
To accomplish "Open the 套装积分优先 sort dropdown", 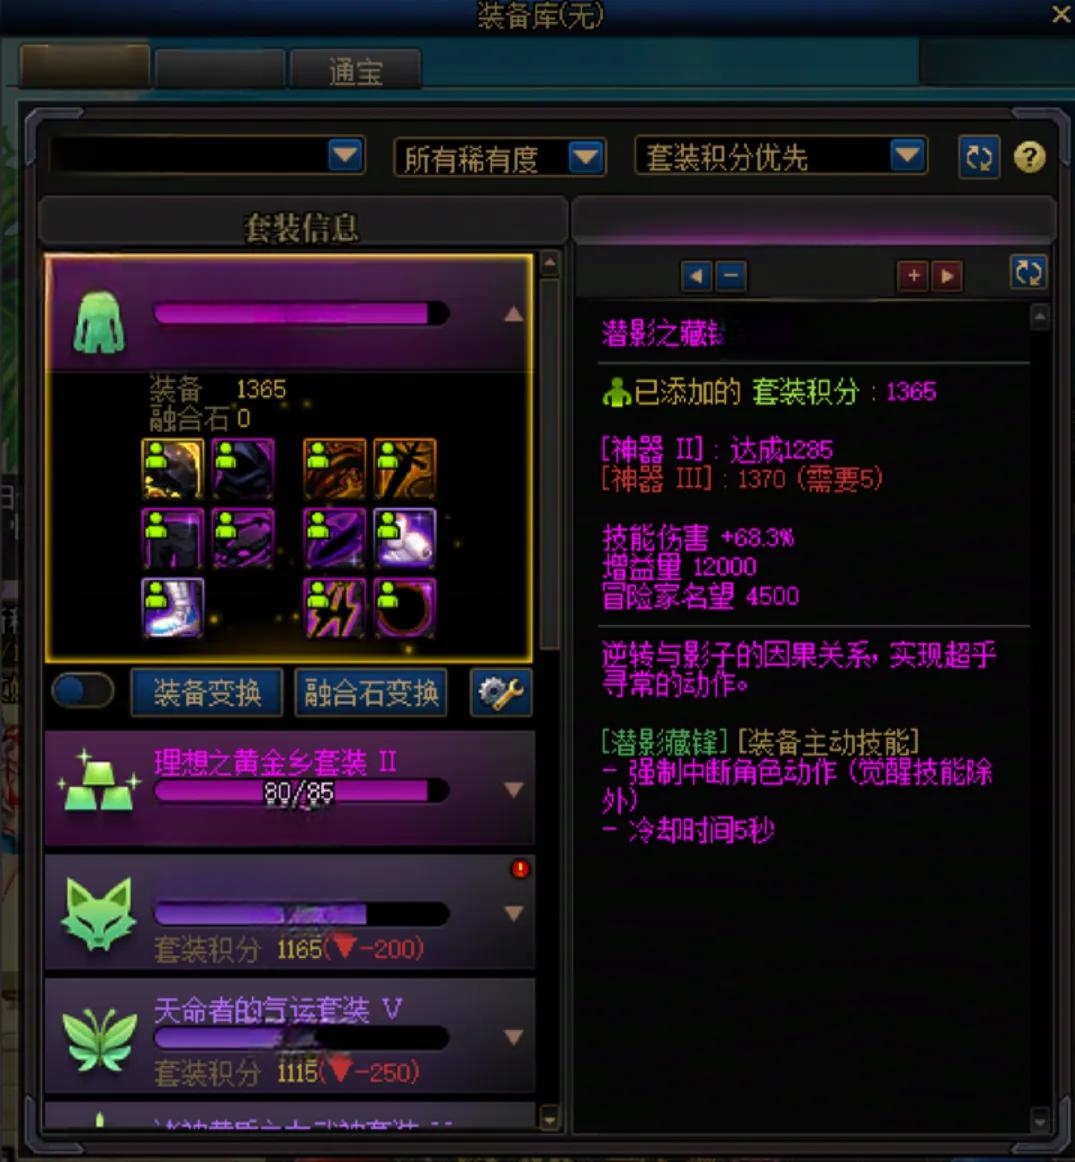I will (x=782, y=156).
